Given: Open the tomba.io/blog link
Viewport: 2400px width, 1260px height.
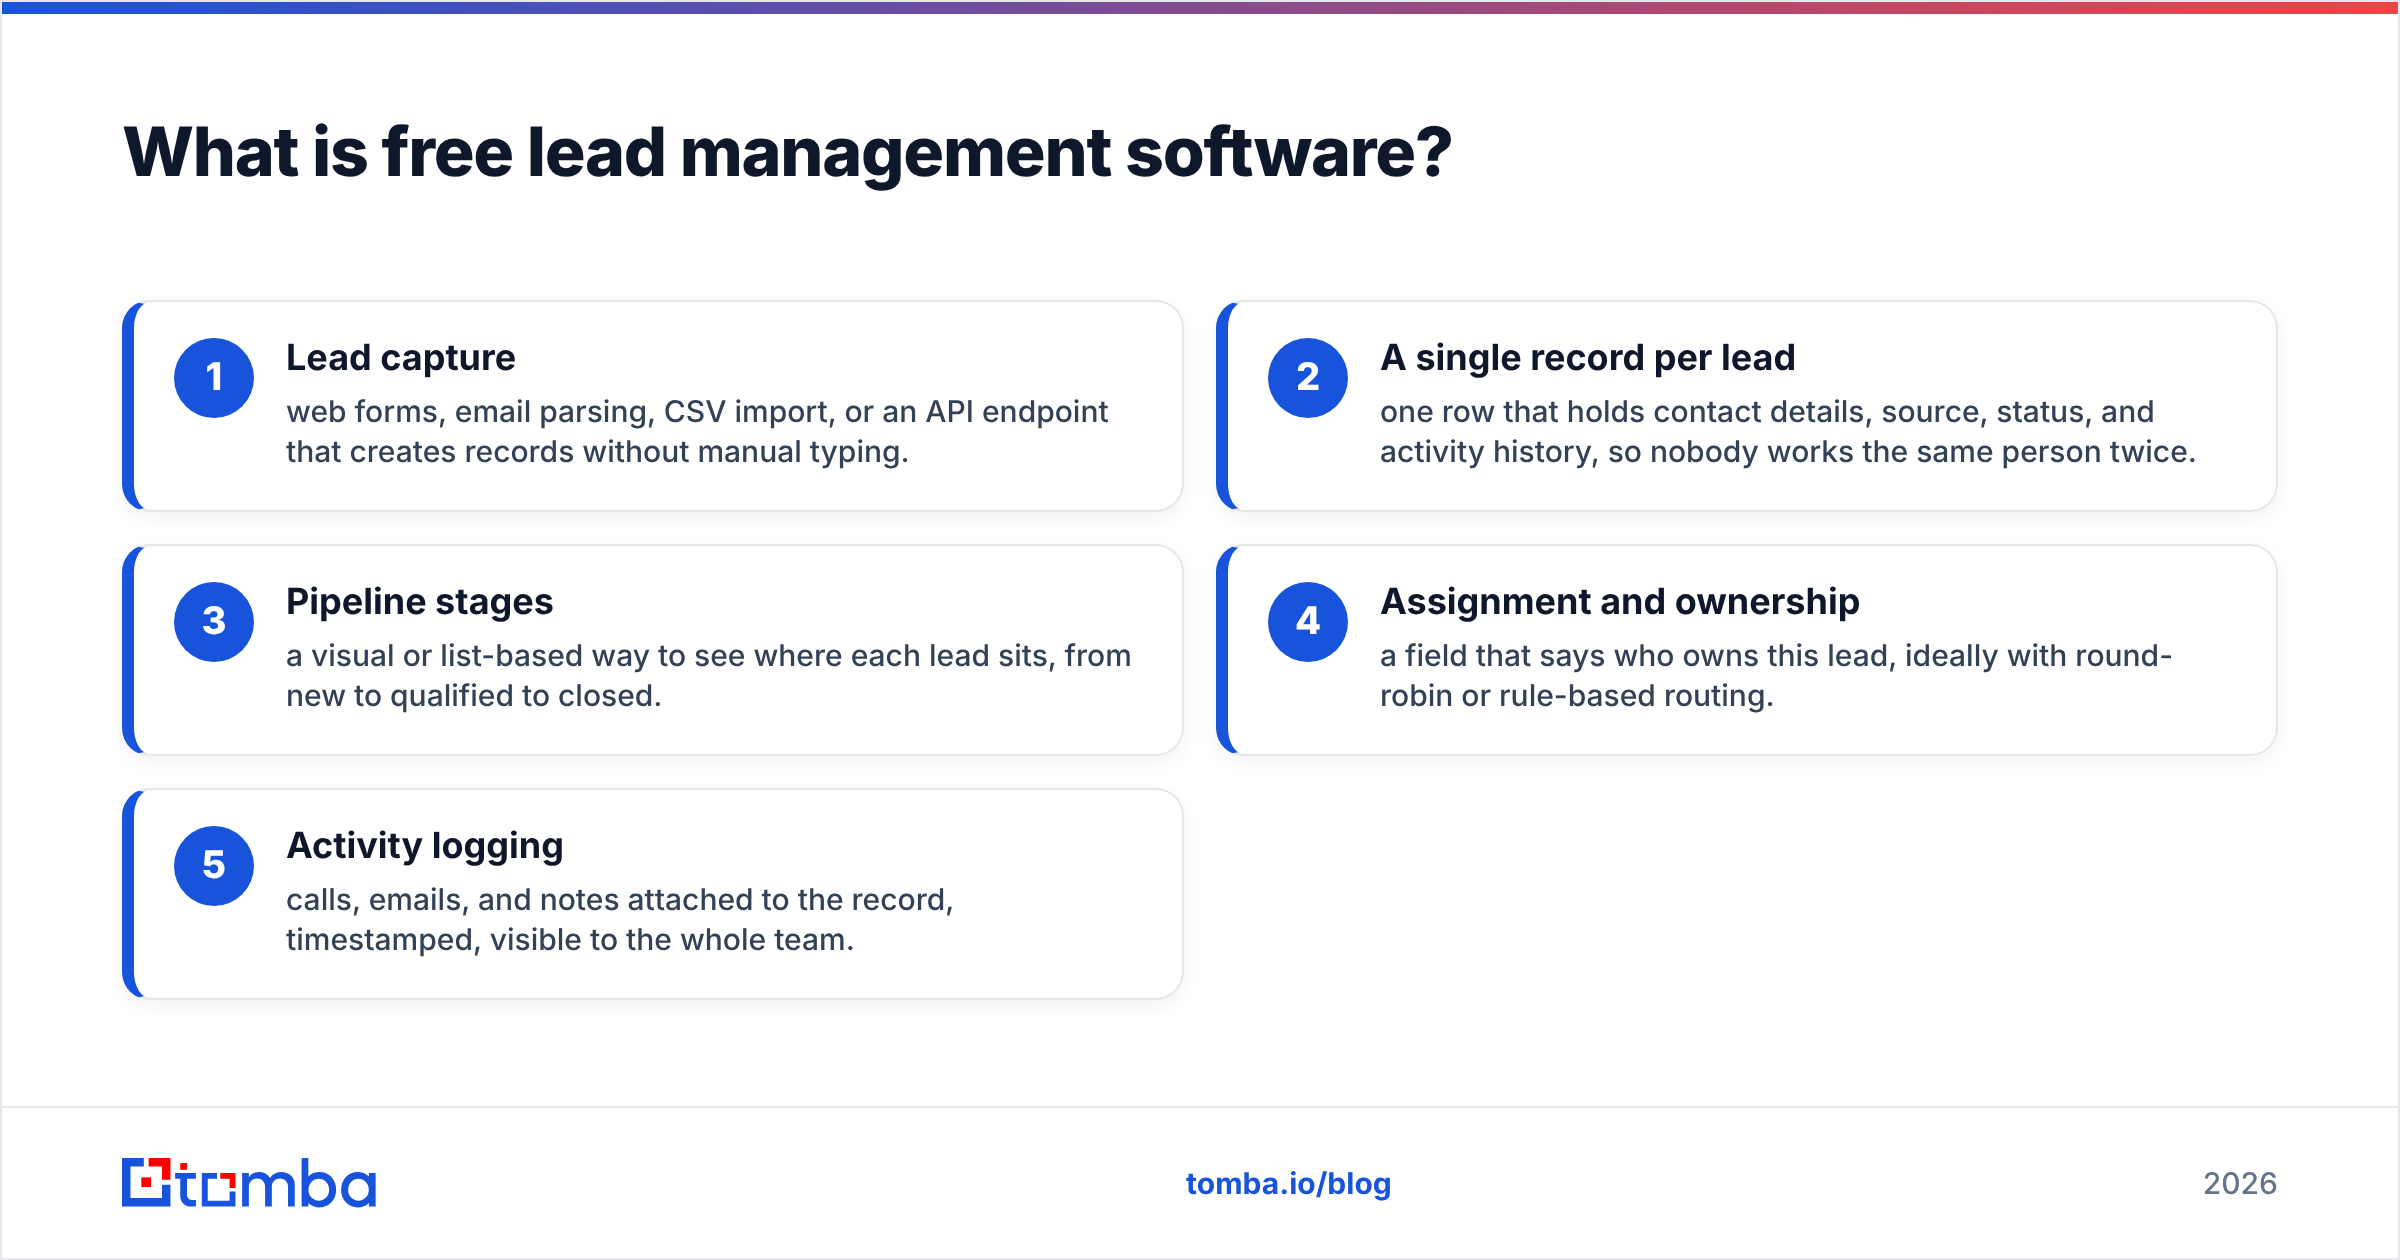Looking at the screenshot, I should pos(1288,1184).
